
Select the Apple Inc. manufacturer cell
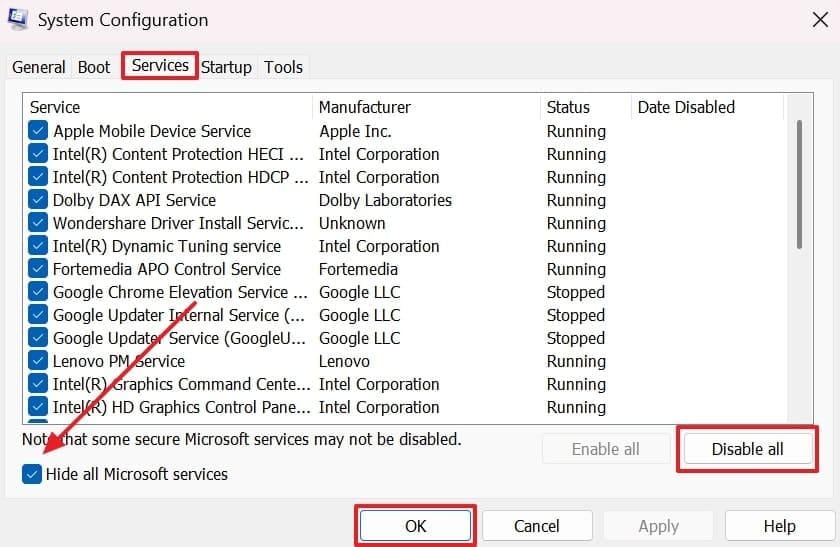click(x=356, y=131)
